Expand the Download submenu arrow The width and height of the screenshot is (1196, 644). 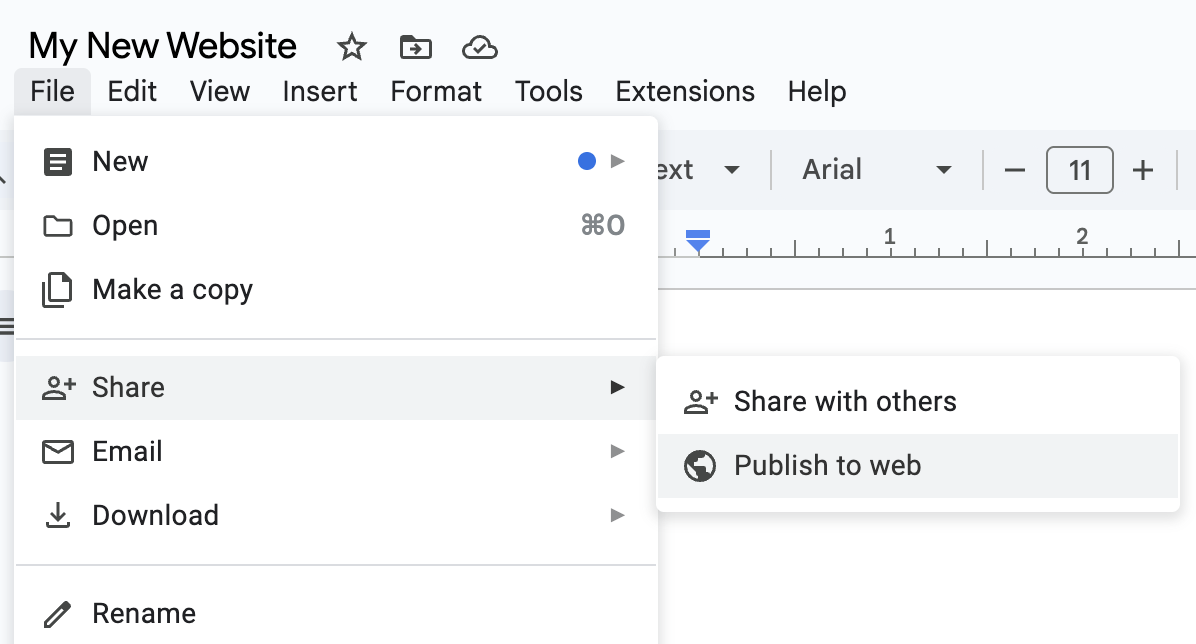point(617,515)
